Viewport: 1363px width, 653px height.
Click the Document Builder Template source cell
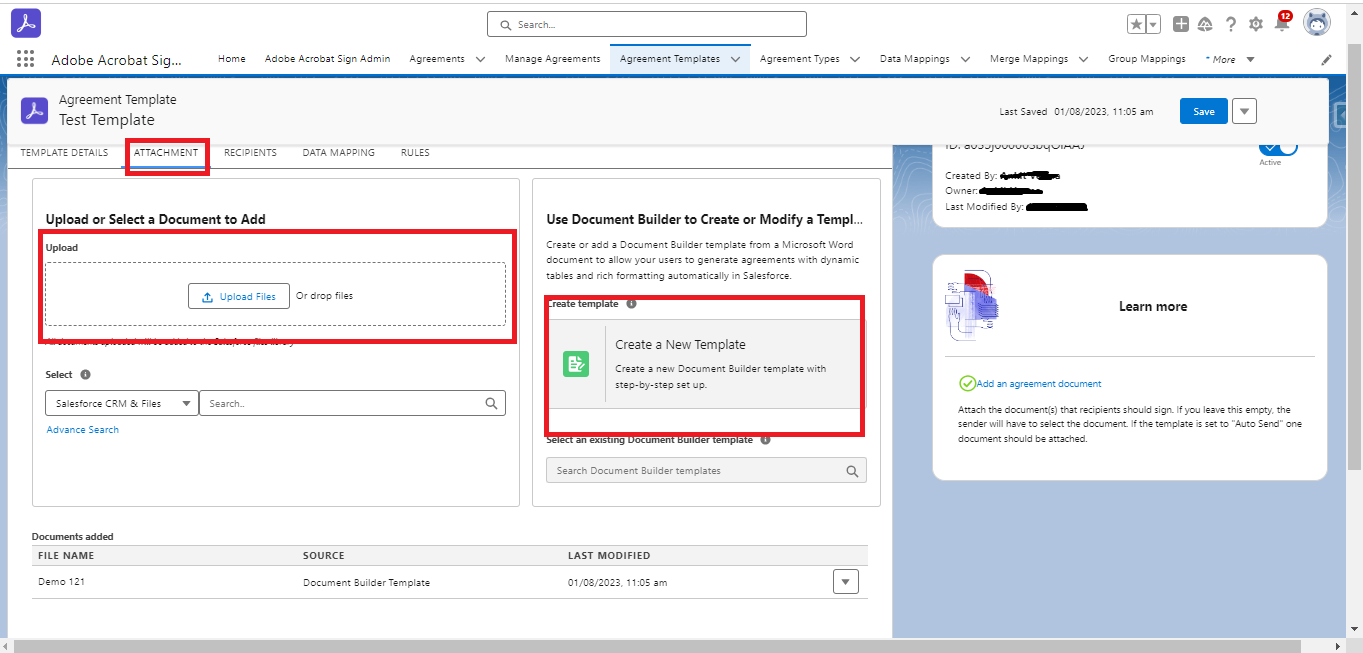(x=366, y=583)
